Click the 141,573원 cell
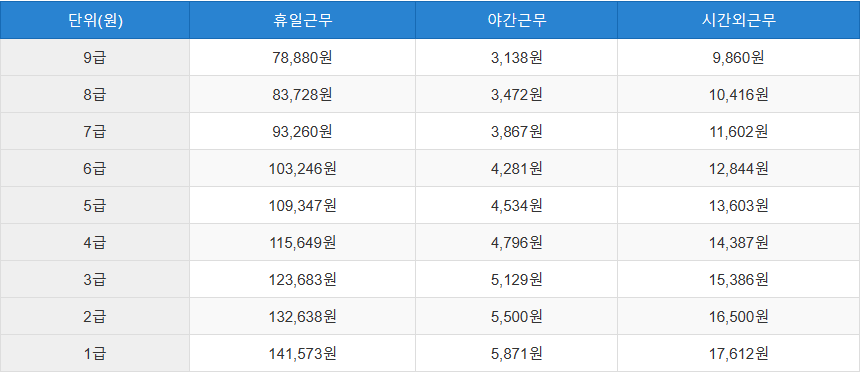This screenshot has width=862, height=375. click(302, 353)
